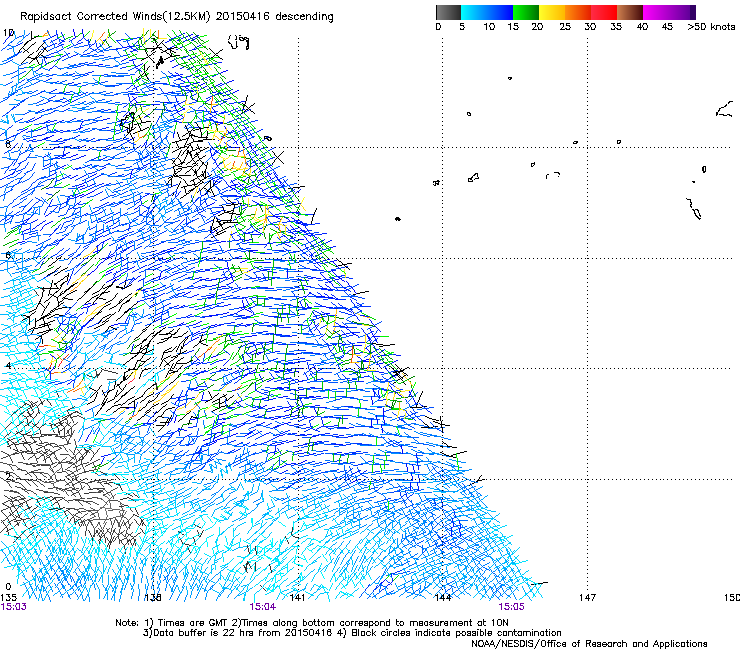Click the "NOAA/NESDIS/Office of Research and Applications" credit
This screenshot has width=740, height=650.
pyautogui.click(x=589, y=644)
